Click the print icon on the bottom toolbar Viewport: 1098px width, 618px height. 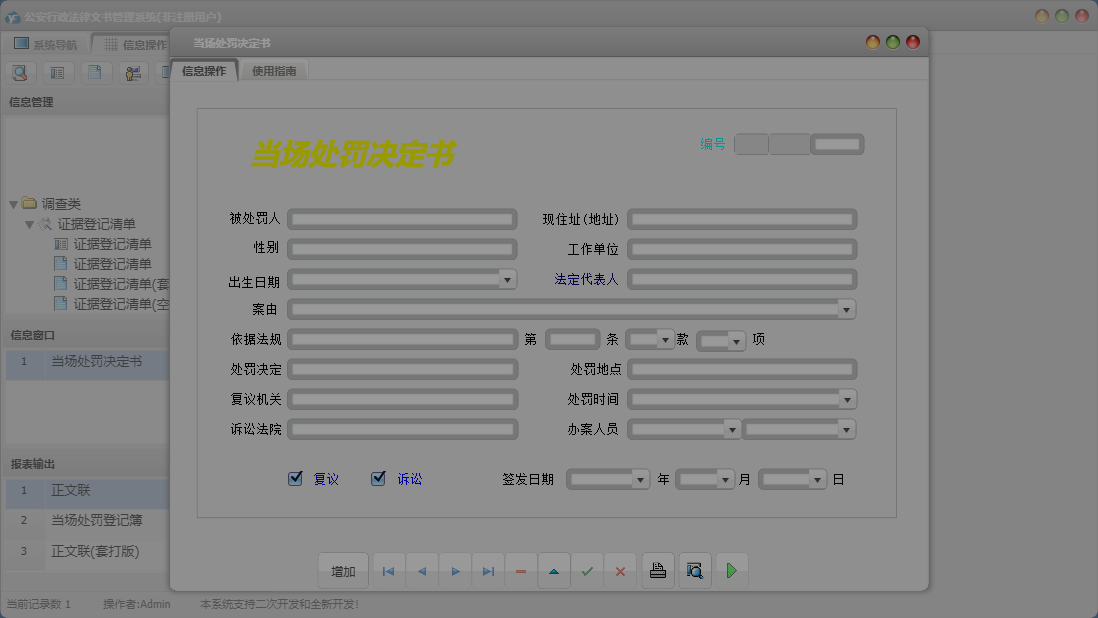[x=658, y=570]
